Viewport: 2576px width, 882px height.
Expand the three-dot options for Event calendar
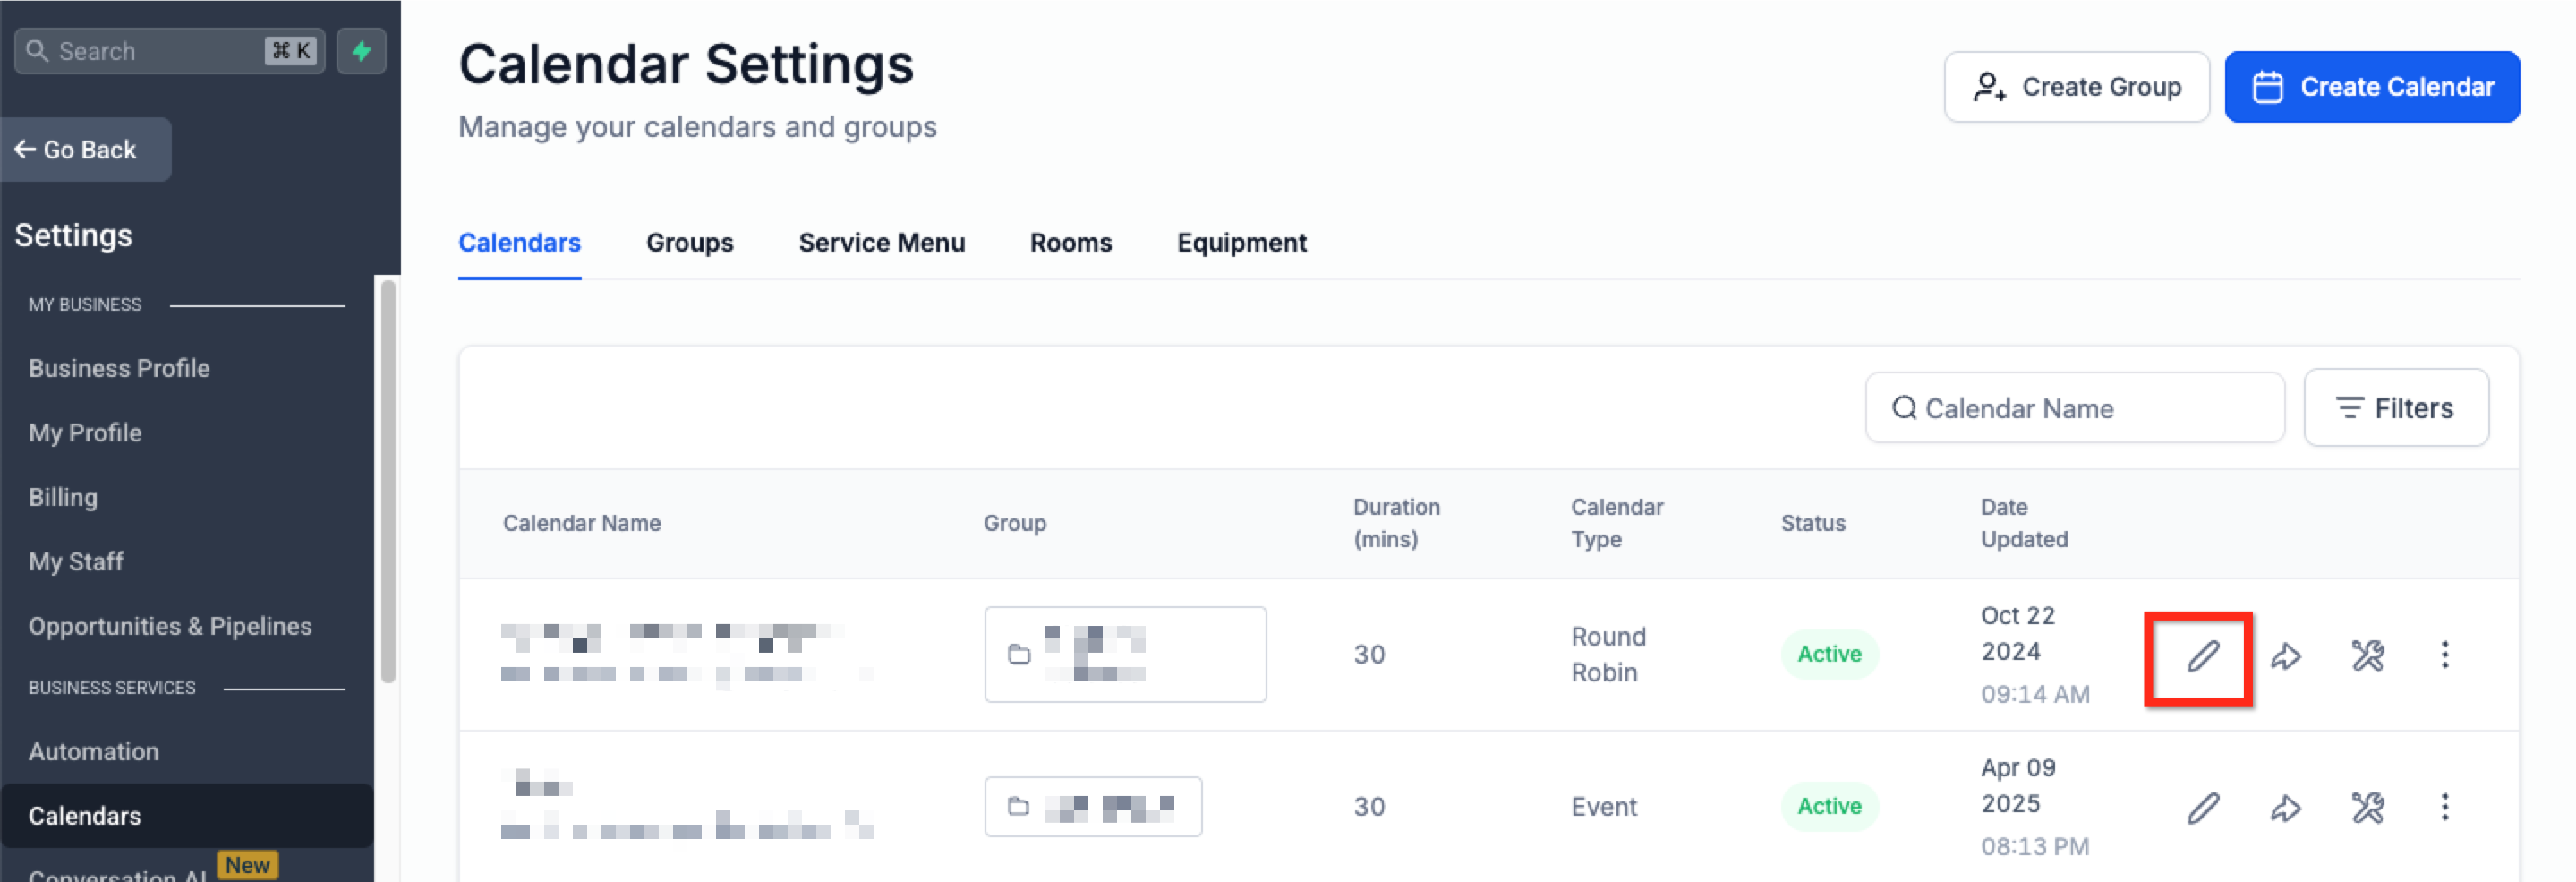pos(2444,807)
